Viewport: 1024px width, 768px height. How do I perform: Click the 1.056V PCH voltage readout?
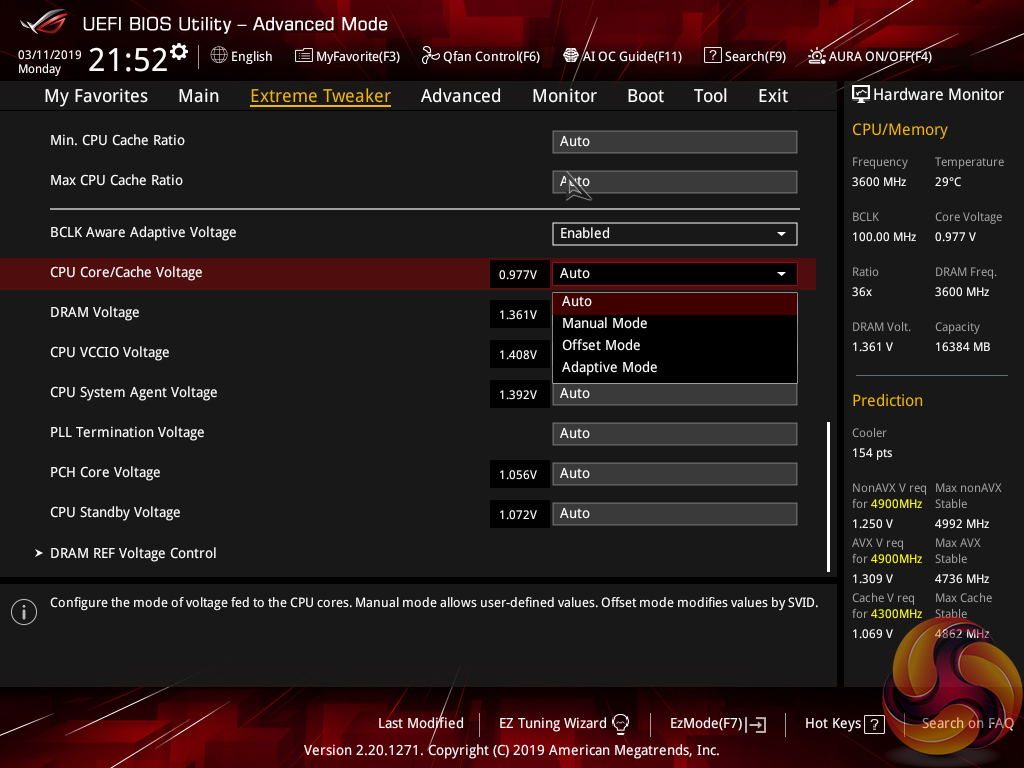pyautogui.click(x=519, y=474)
